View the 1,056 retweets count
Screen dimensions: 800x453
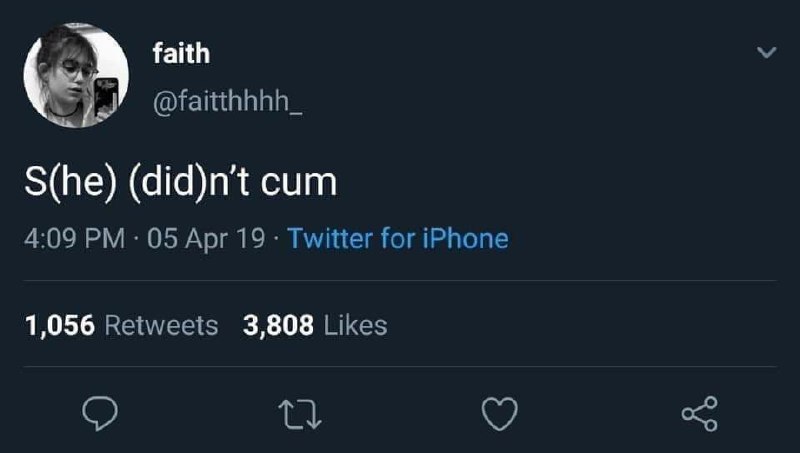(60, 325)
